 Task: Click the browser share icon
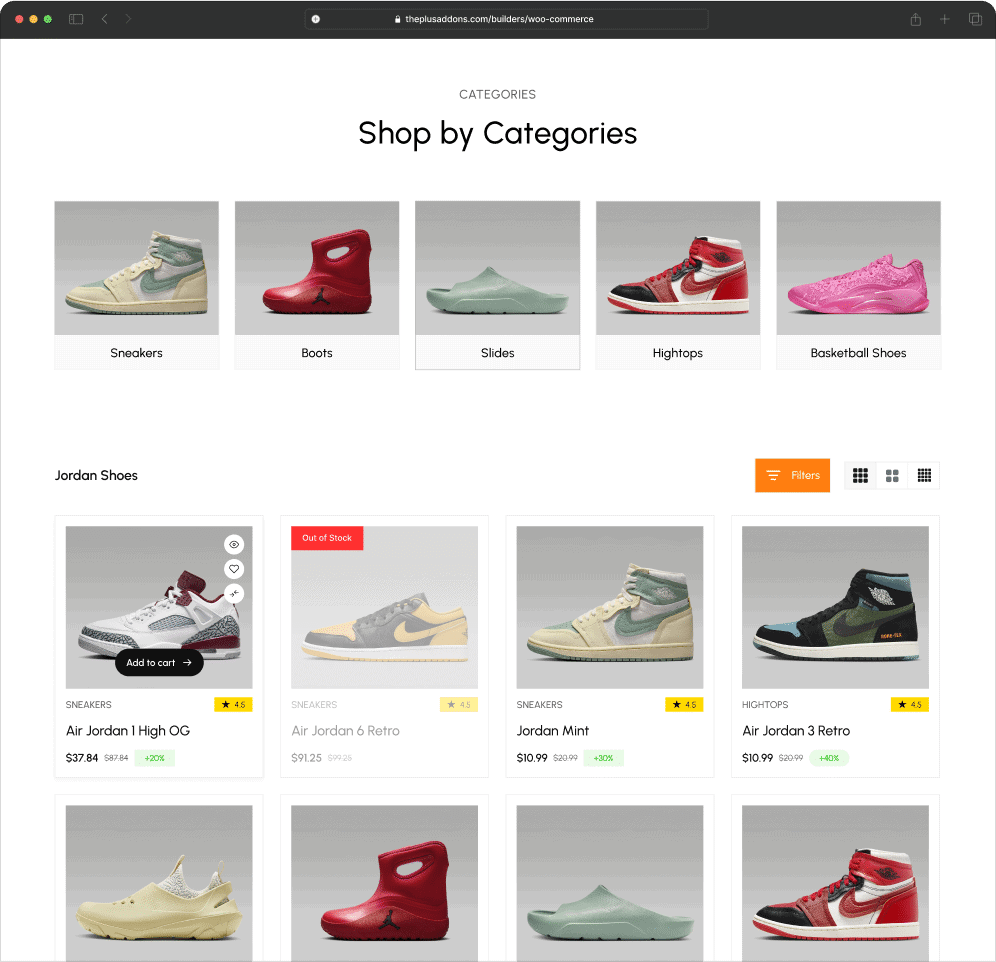coord(915,19)
